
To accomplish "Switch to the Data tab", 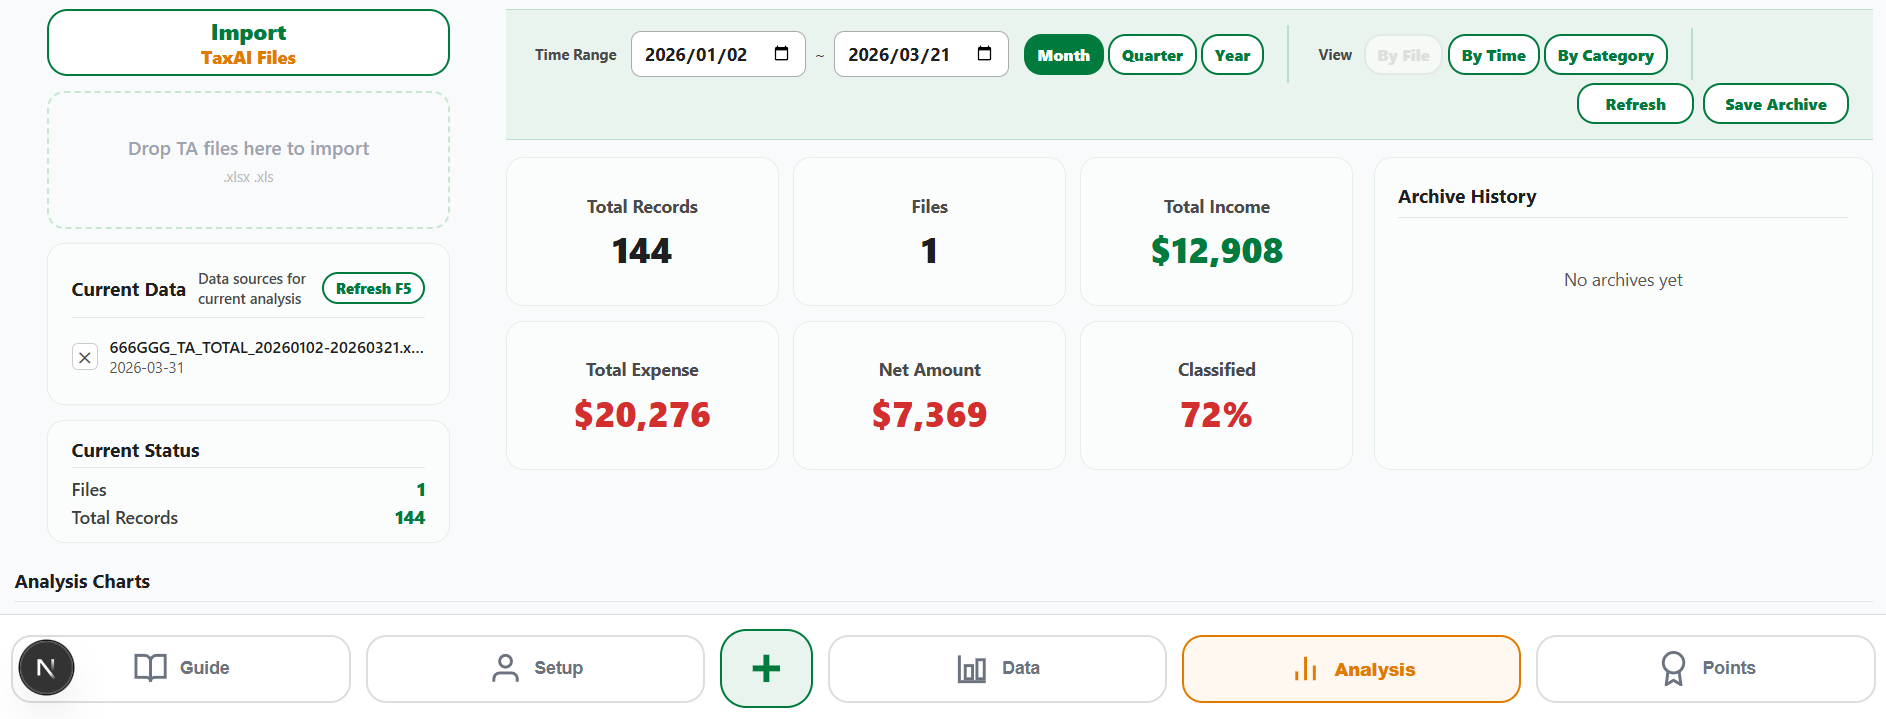I will pyautogui.click(x=997, y=668).
